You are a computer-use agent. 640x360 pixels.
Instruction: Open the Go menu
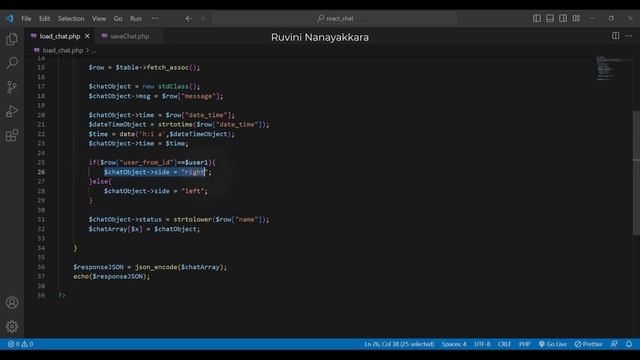pos(118,19)
